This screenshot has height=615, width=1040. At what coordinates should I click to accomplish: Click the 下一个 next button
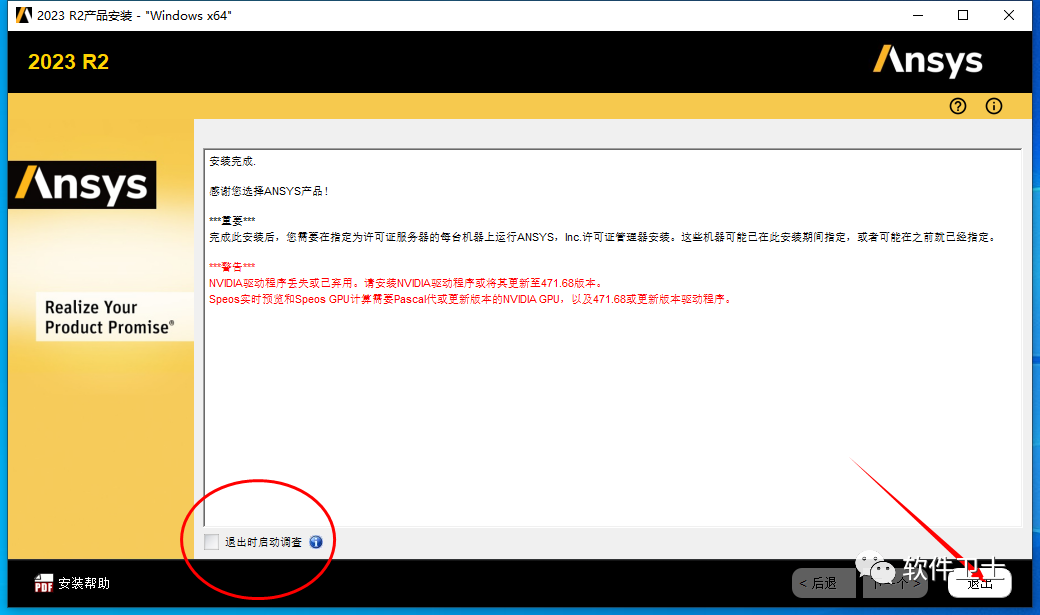point(895,583)
